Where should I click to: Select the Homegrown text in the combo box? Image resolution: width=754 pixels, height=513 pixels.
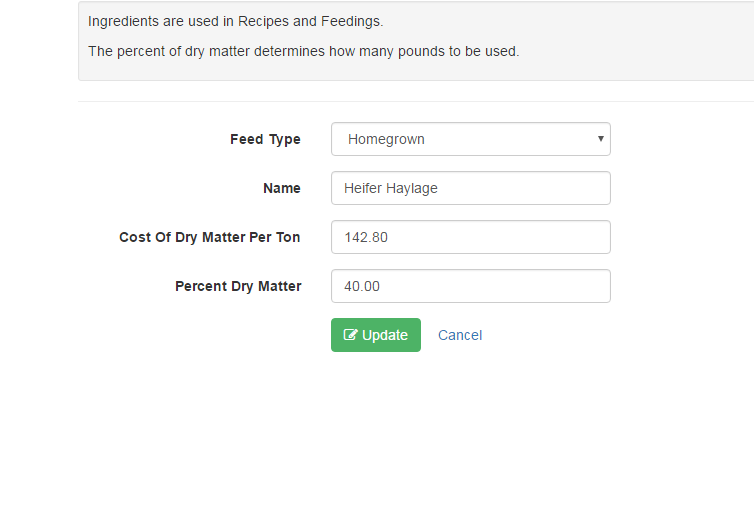tap(386, 139)
